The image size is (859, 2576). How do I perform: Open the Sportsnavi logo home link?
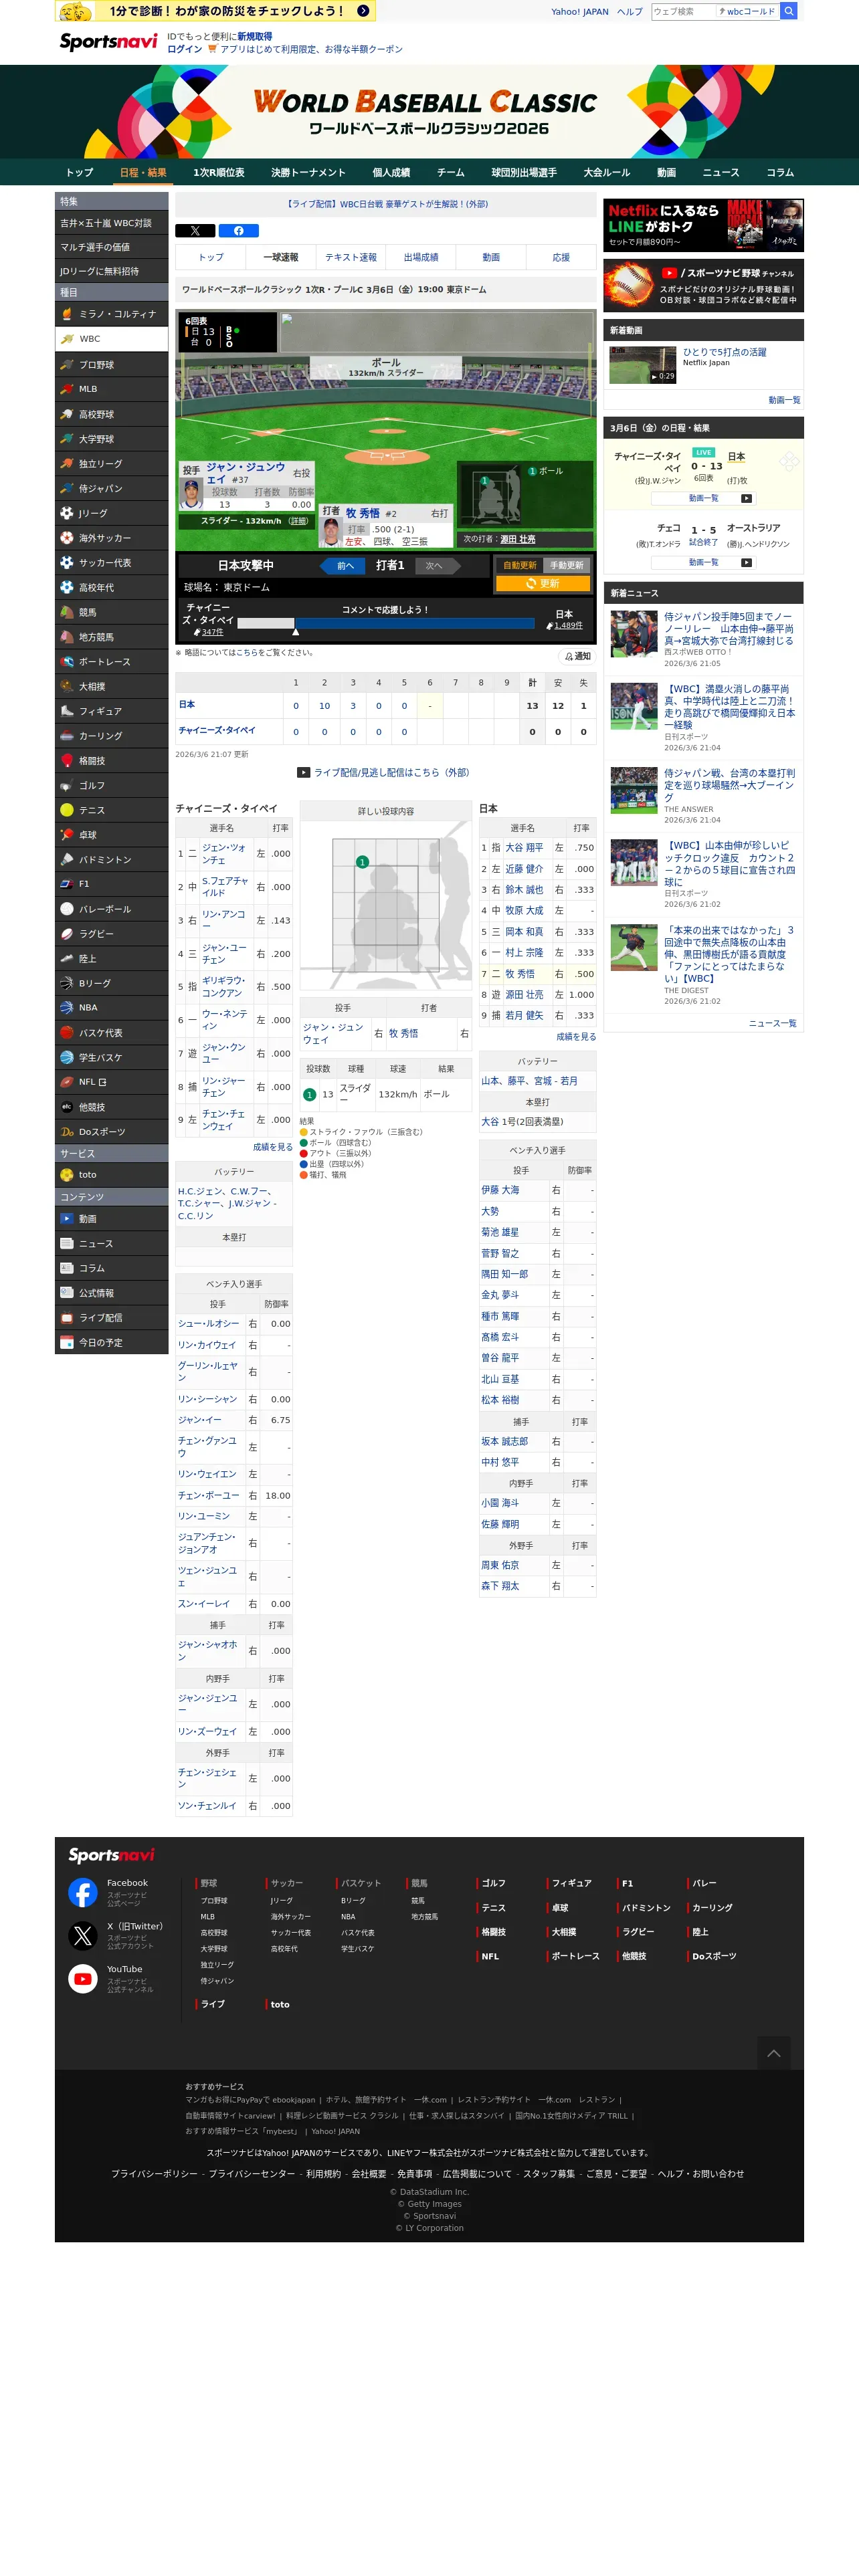coord(108,41)
